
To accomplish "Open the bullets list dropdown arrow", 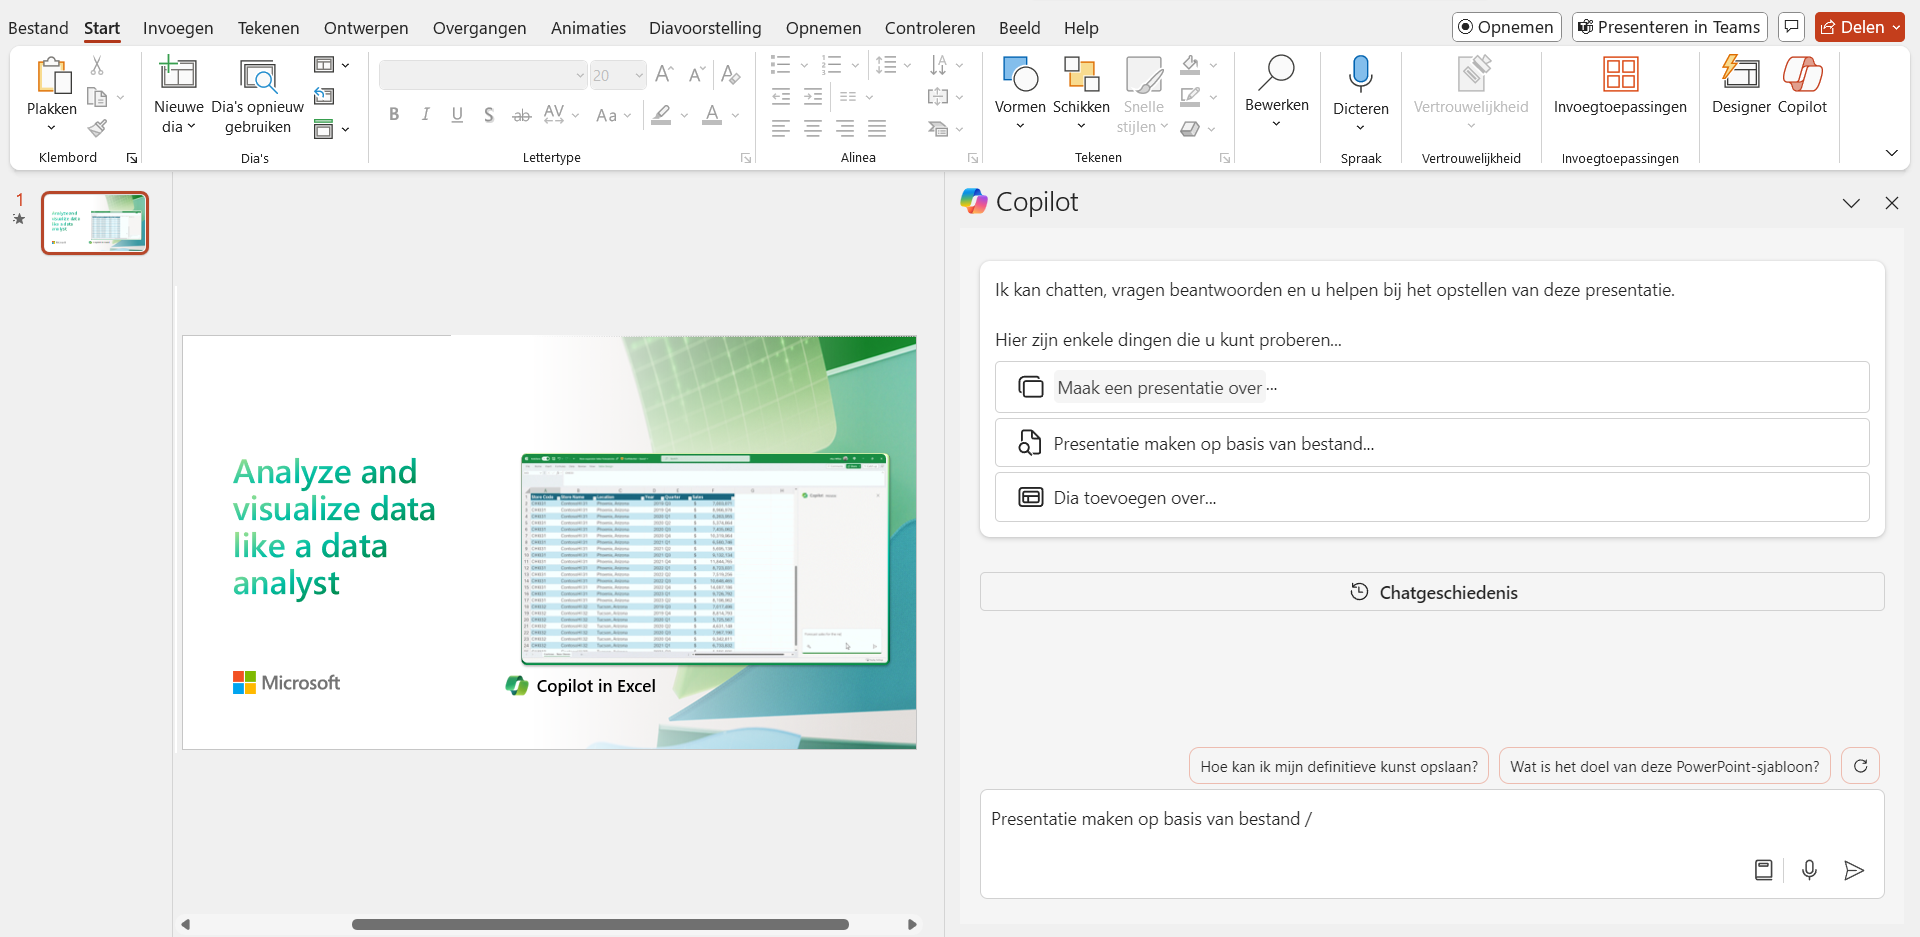I will [x=804, y=66].
